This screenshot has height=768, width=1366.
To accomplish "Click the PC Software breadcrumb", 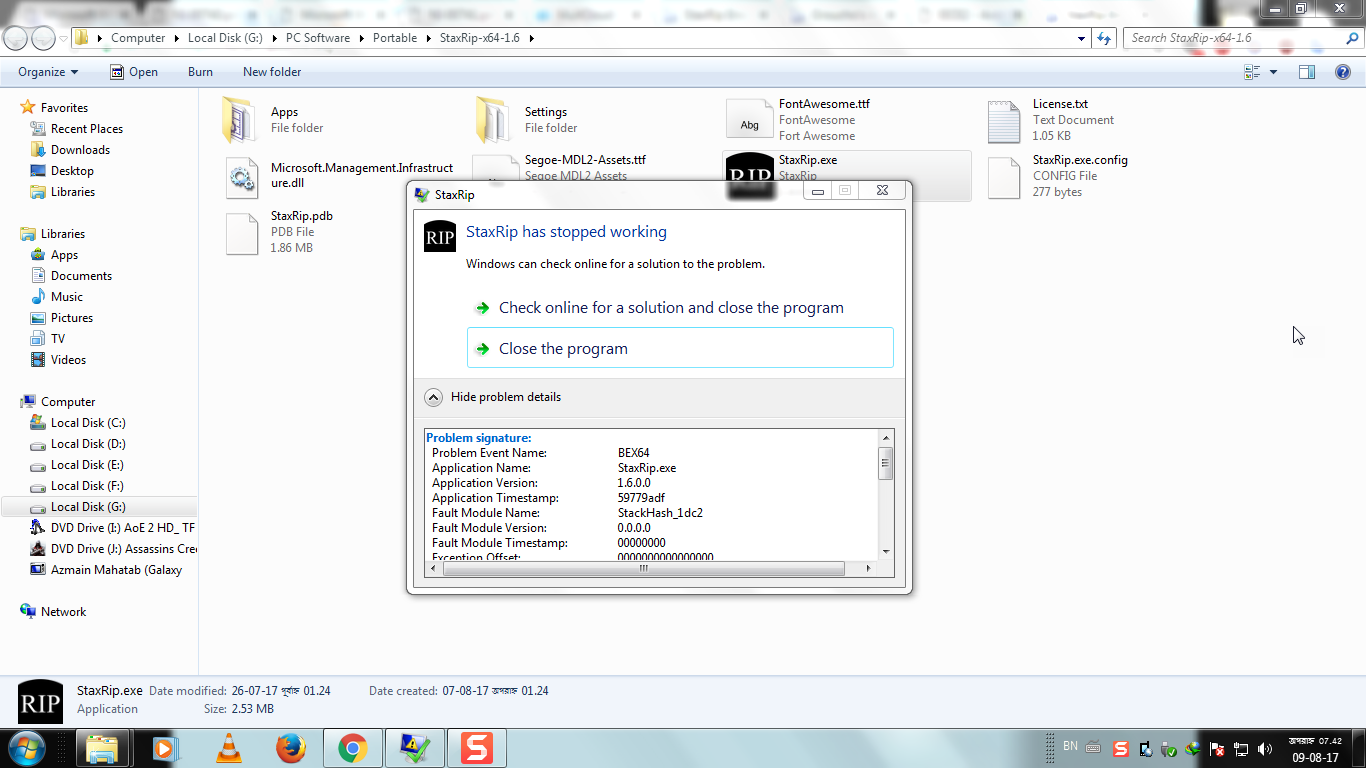I will pos(318,38).
